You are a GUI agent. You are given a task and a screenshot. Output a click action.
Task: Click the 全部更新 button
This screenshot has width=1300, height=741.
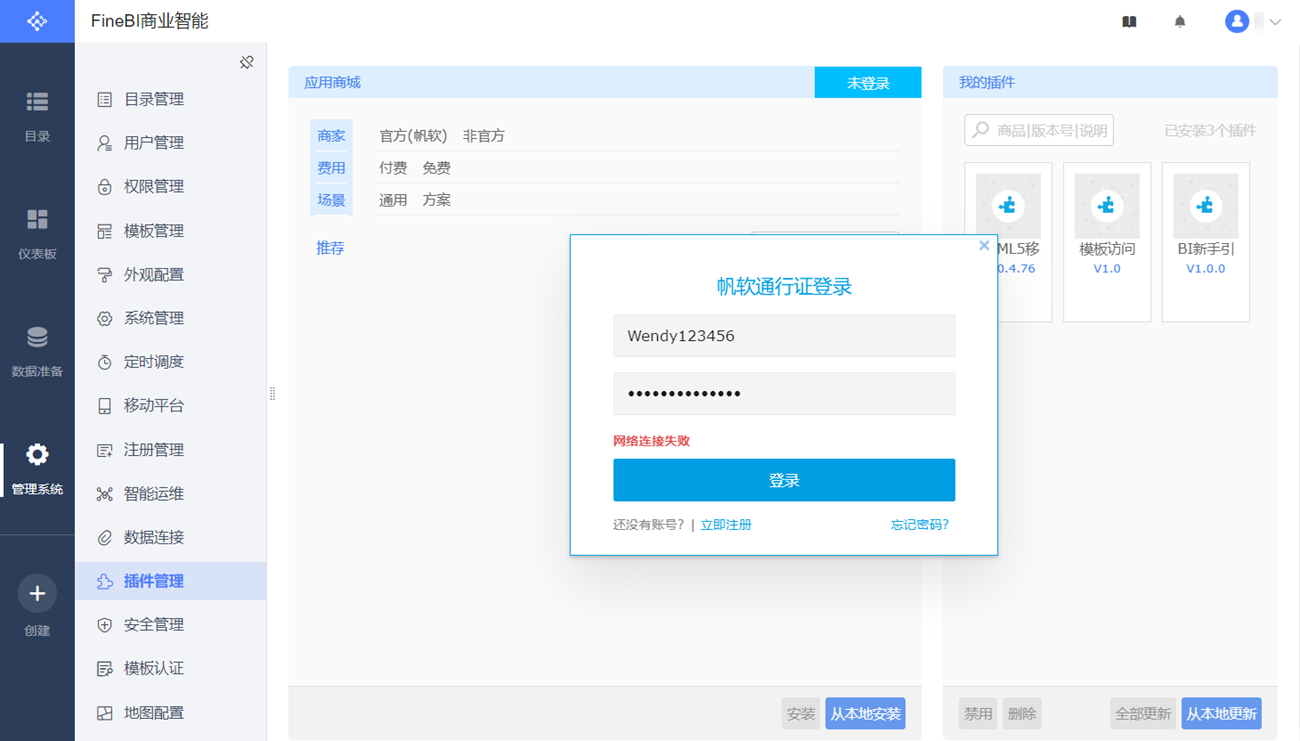tap(1143, 714)
